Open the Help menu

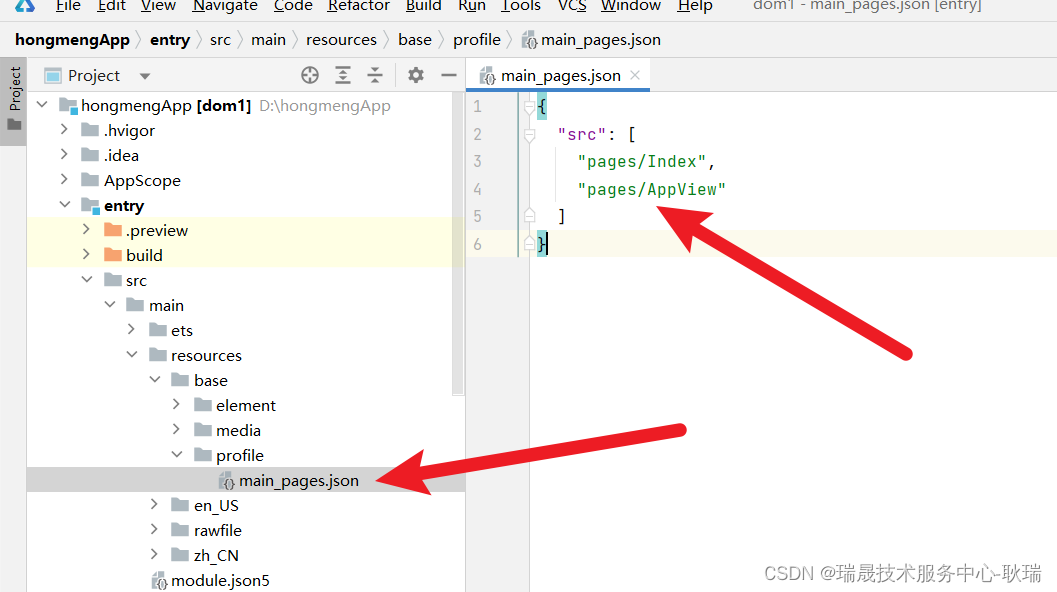[x=695, y=6]
